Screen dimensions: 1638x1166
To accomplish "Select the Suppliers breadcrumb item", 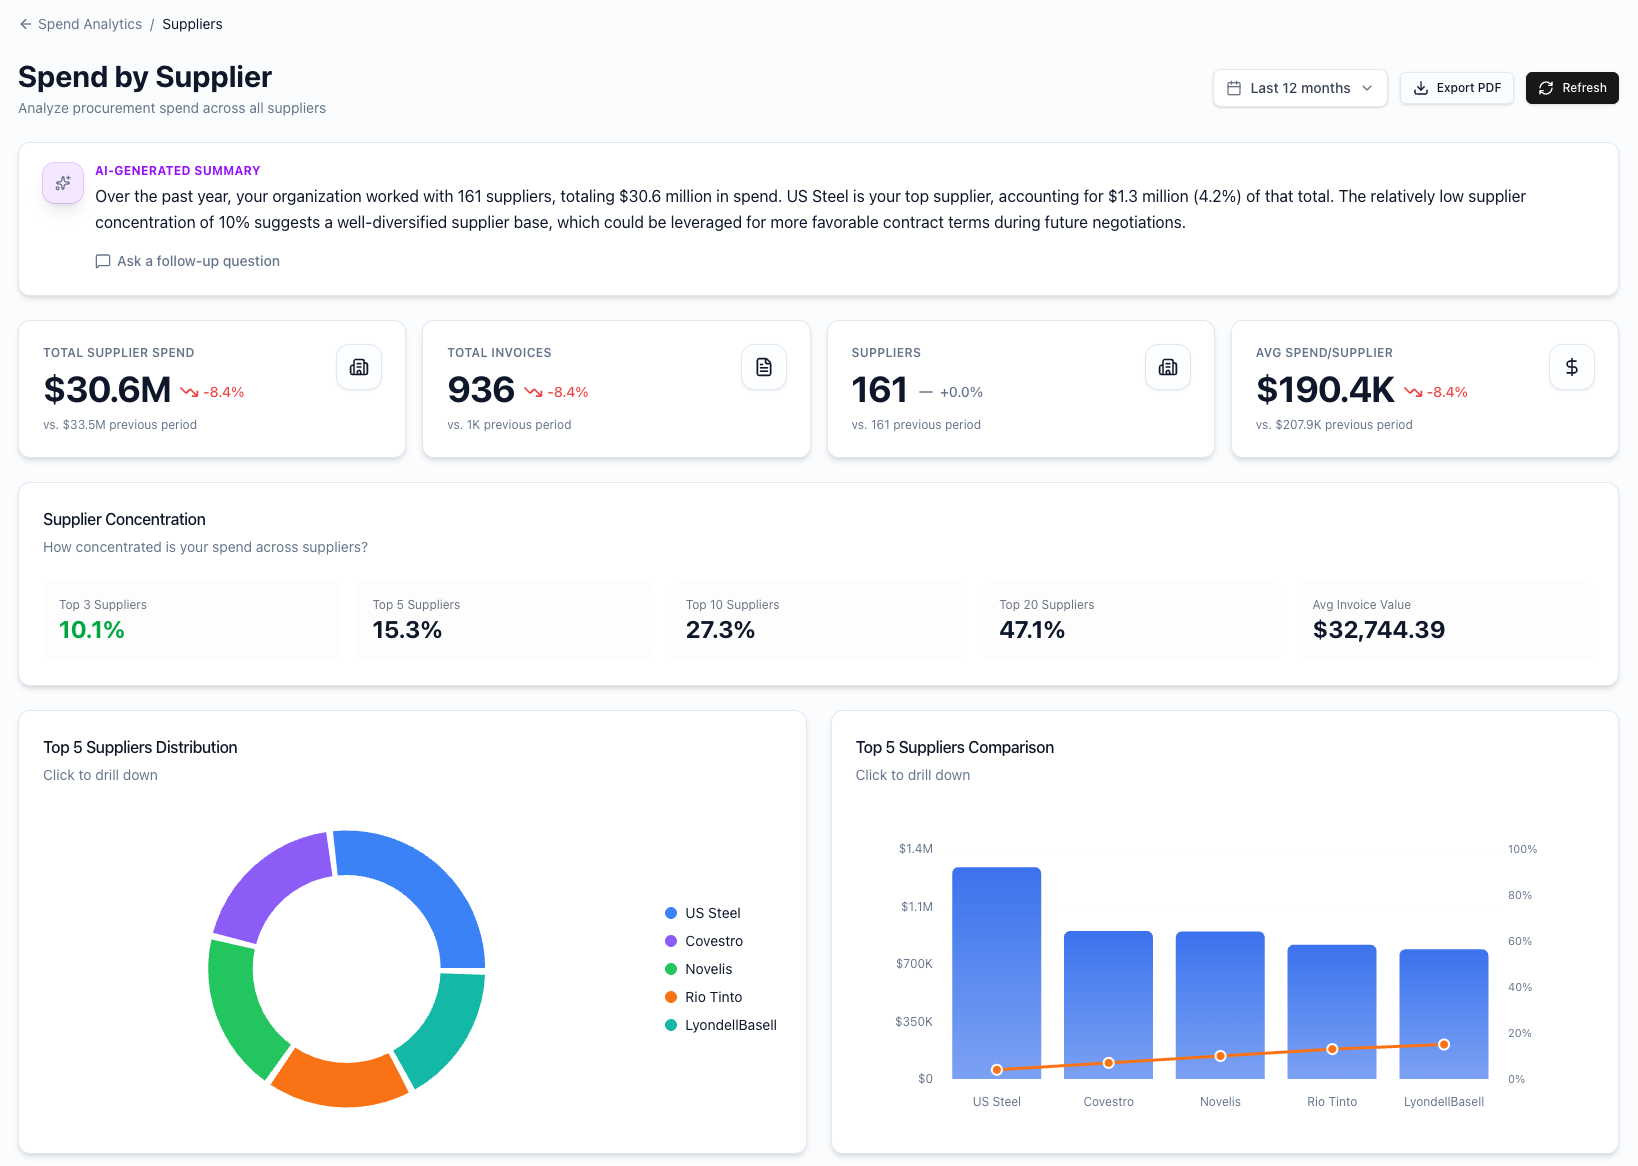I will [x=192, y=23].
